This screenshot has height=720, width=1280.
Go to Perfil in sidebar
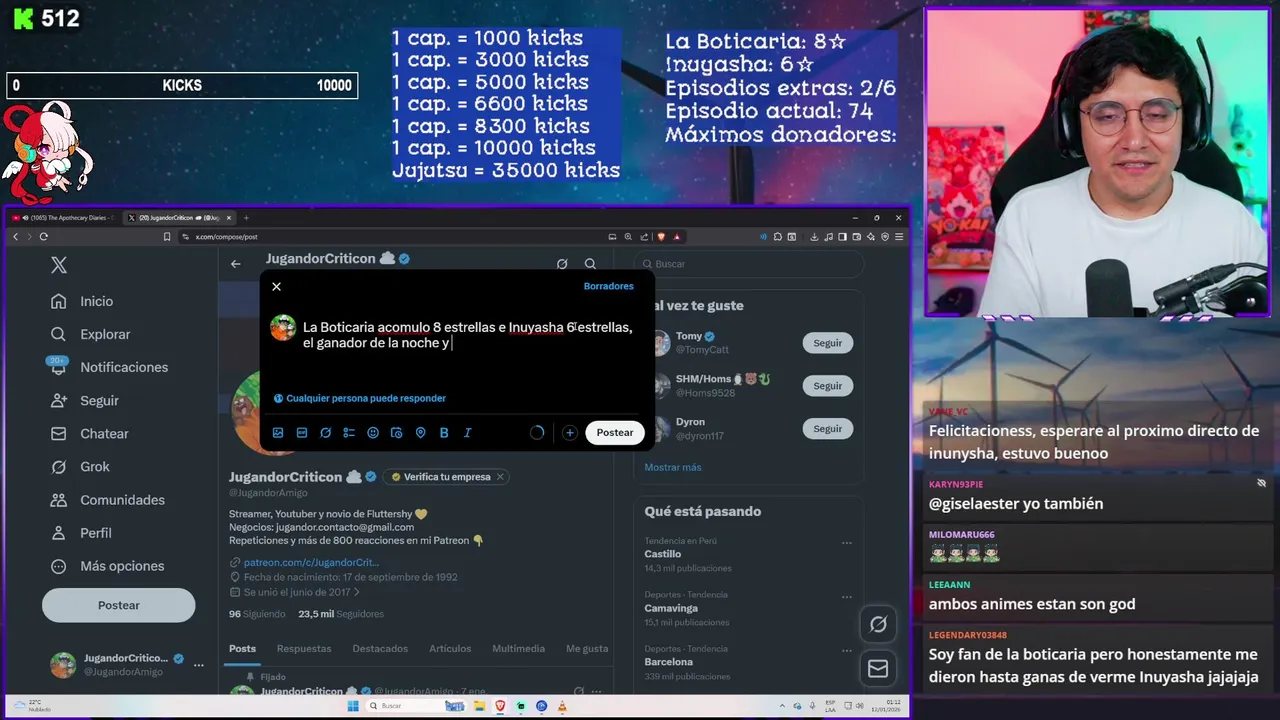pos(83,533)
